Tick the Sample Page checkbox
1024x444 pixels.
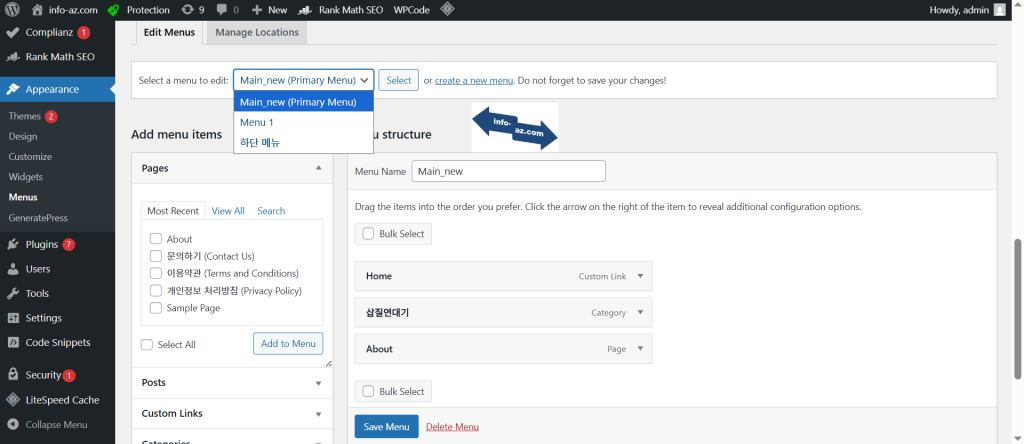pos(156,308)
